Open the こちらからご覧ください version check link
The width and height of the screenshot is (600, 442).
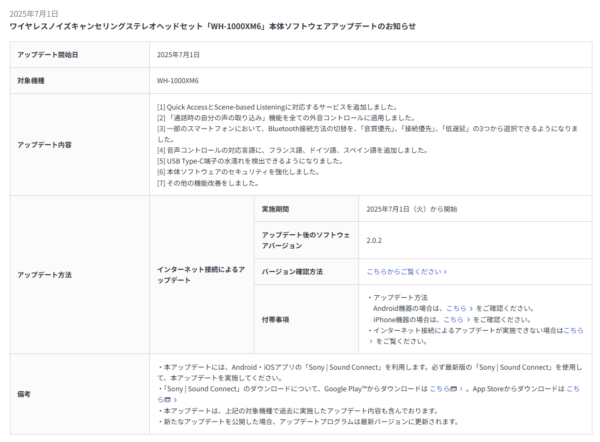[406, 272]
